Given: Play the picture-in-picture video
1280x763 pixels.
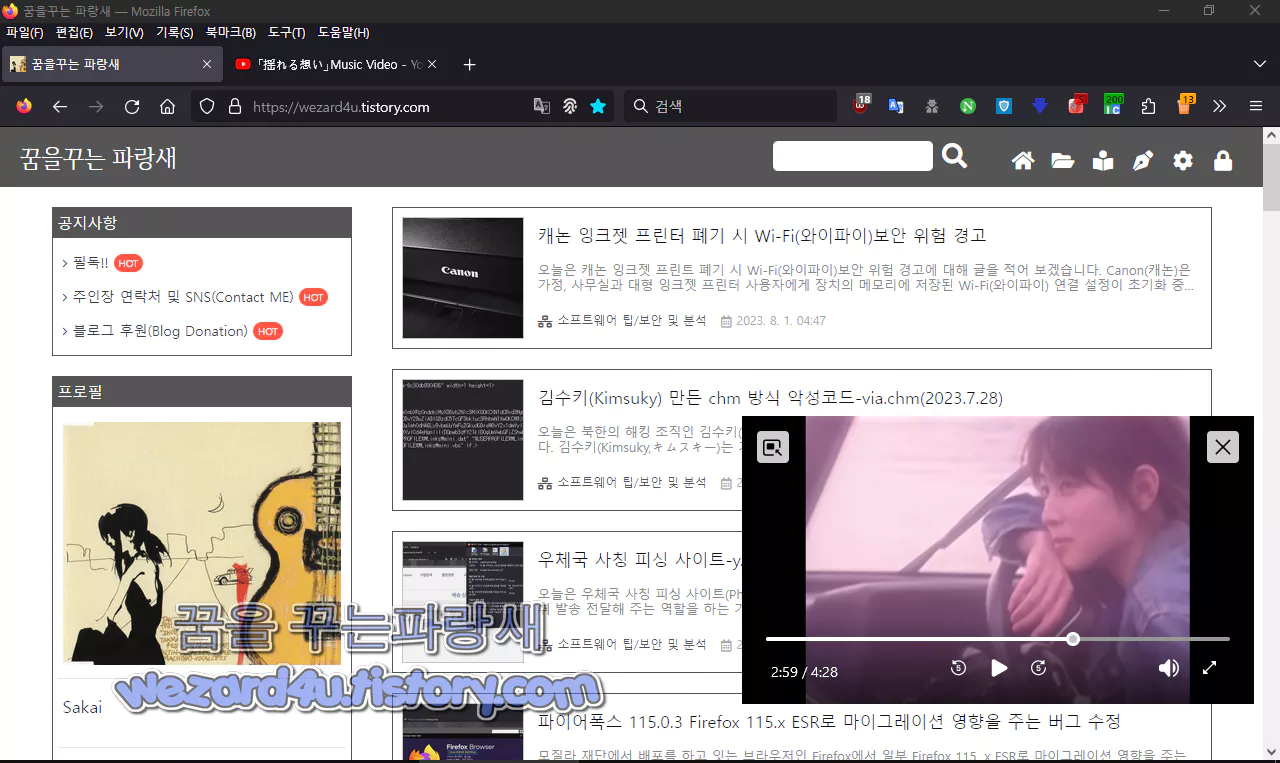Looking at the screenshot, I should point(999,668).
